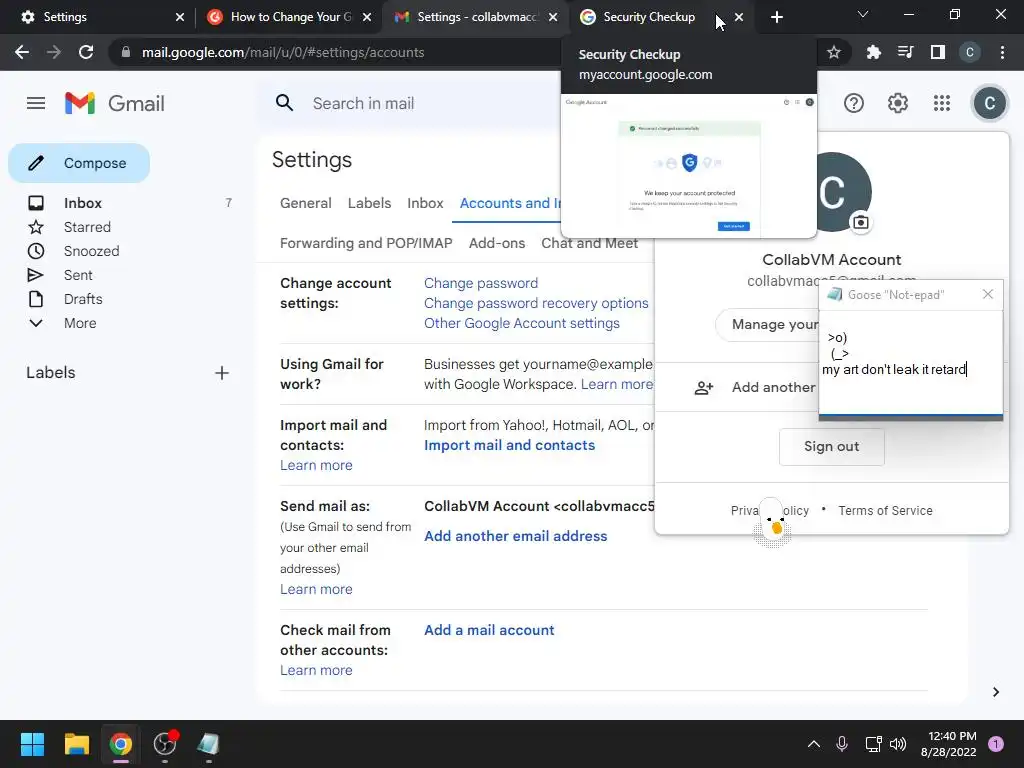
Task: Click Add a mail account link
Action: [x=489, y=630]
